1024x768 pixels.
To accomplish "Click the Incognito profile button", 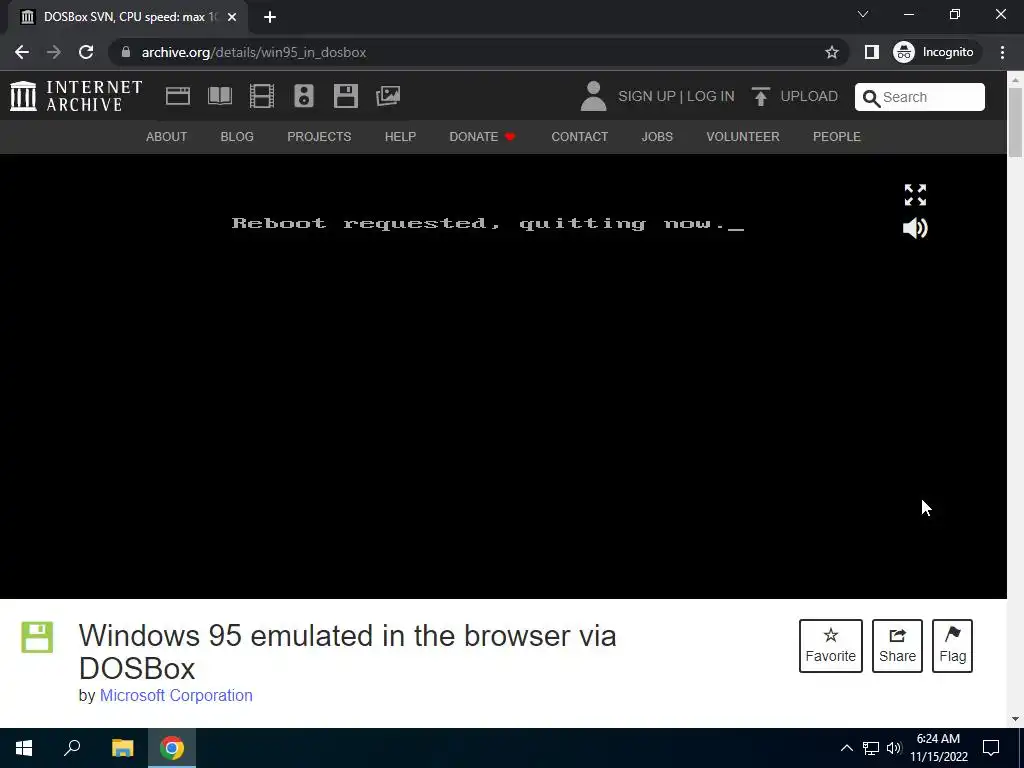I will click(935, 52).
